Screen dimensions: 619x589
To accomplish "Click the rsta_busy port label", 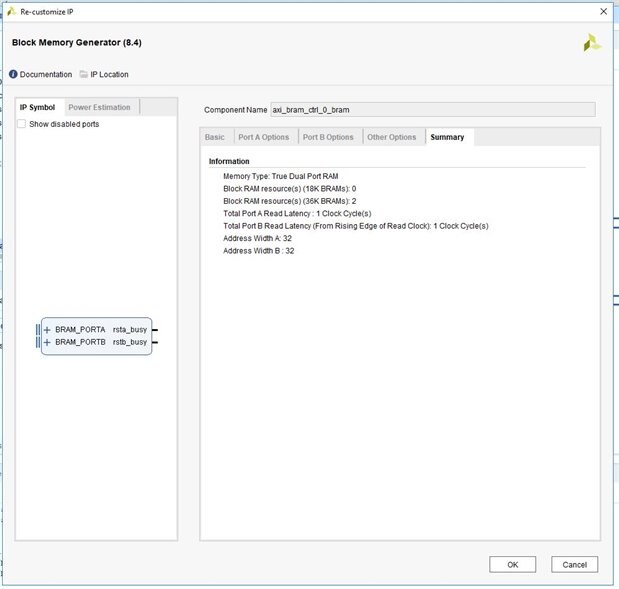I will pos(130,330).
